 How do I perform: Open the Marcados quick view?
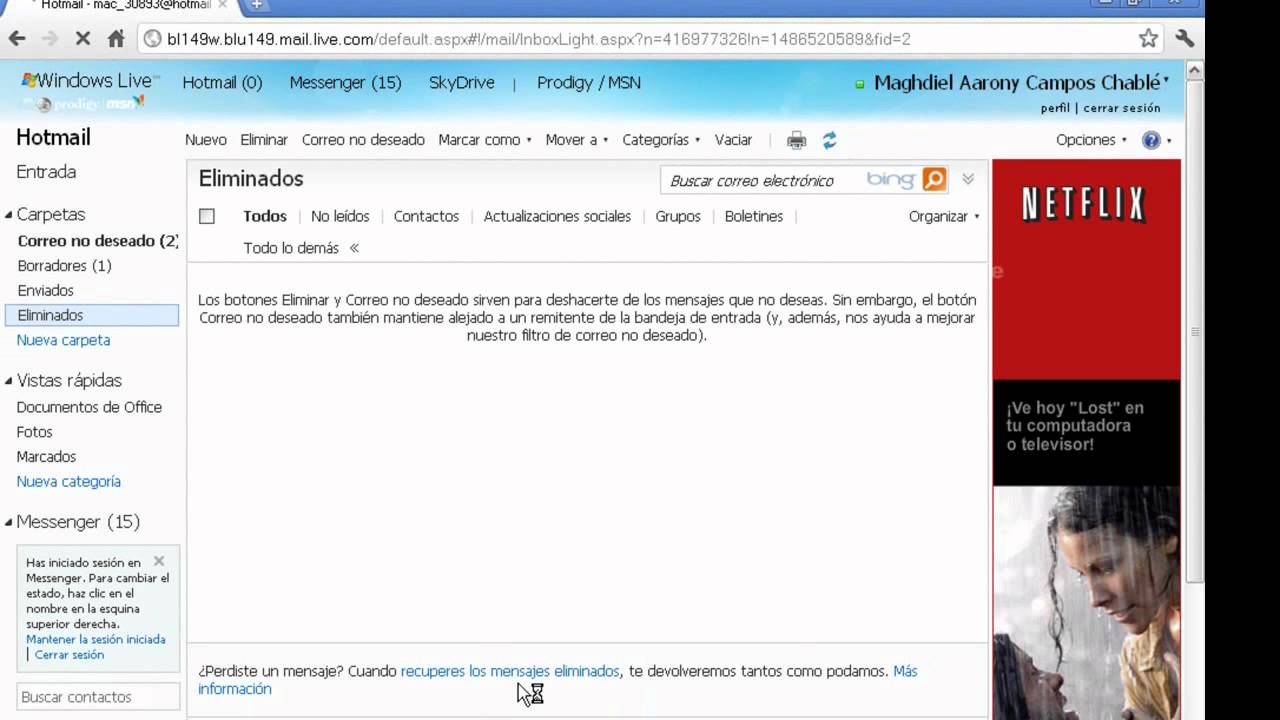(46, 457)
